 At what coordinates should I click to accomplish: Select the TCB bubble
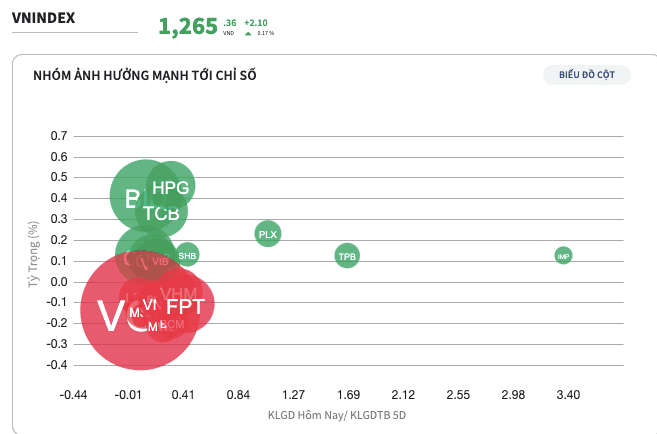coord(162,213)
